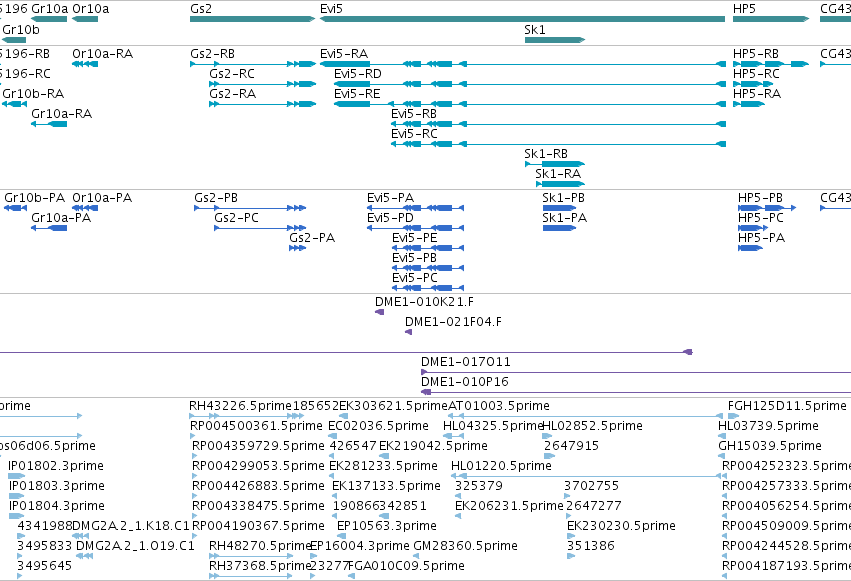The height and width of the screenshot is (581, 851).
Task: Click EST label EK281233.5prime
Action: 384,467
